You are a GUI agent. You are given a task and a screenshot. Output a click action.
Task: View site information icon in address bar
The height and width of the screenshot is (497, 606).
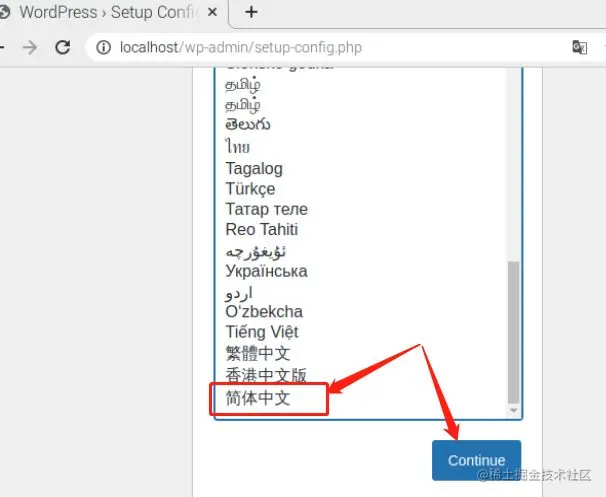(x=104, y=48)
